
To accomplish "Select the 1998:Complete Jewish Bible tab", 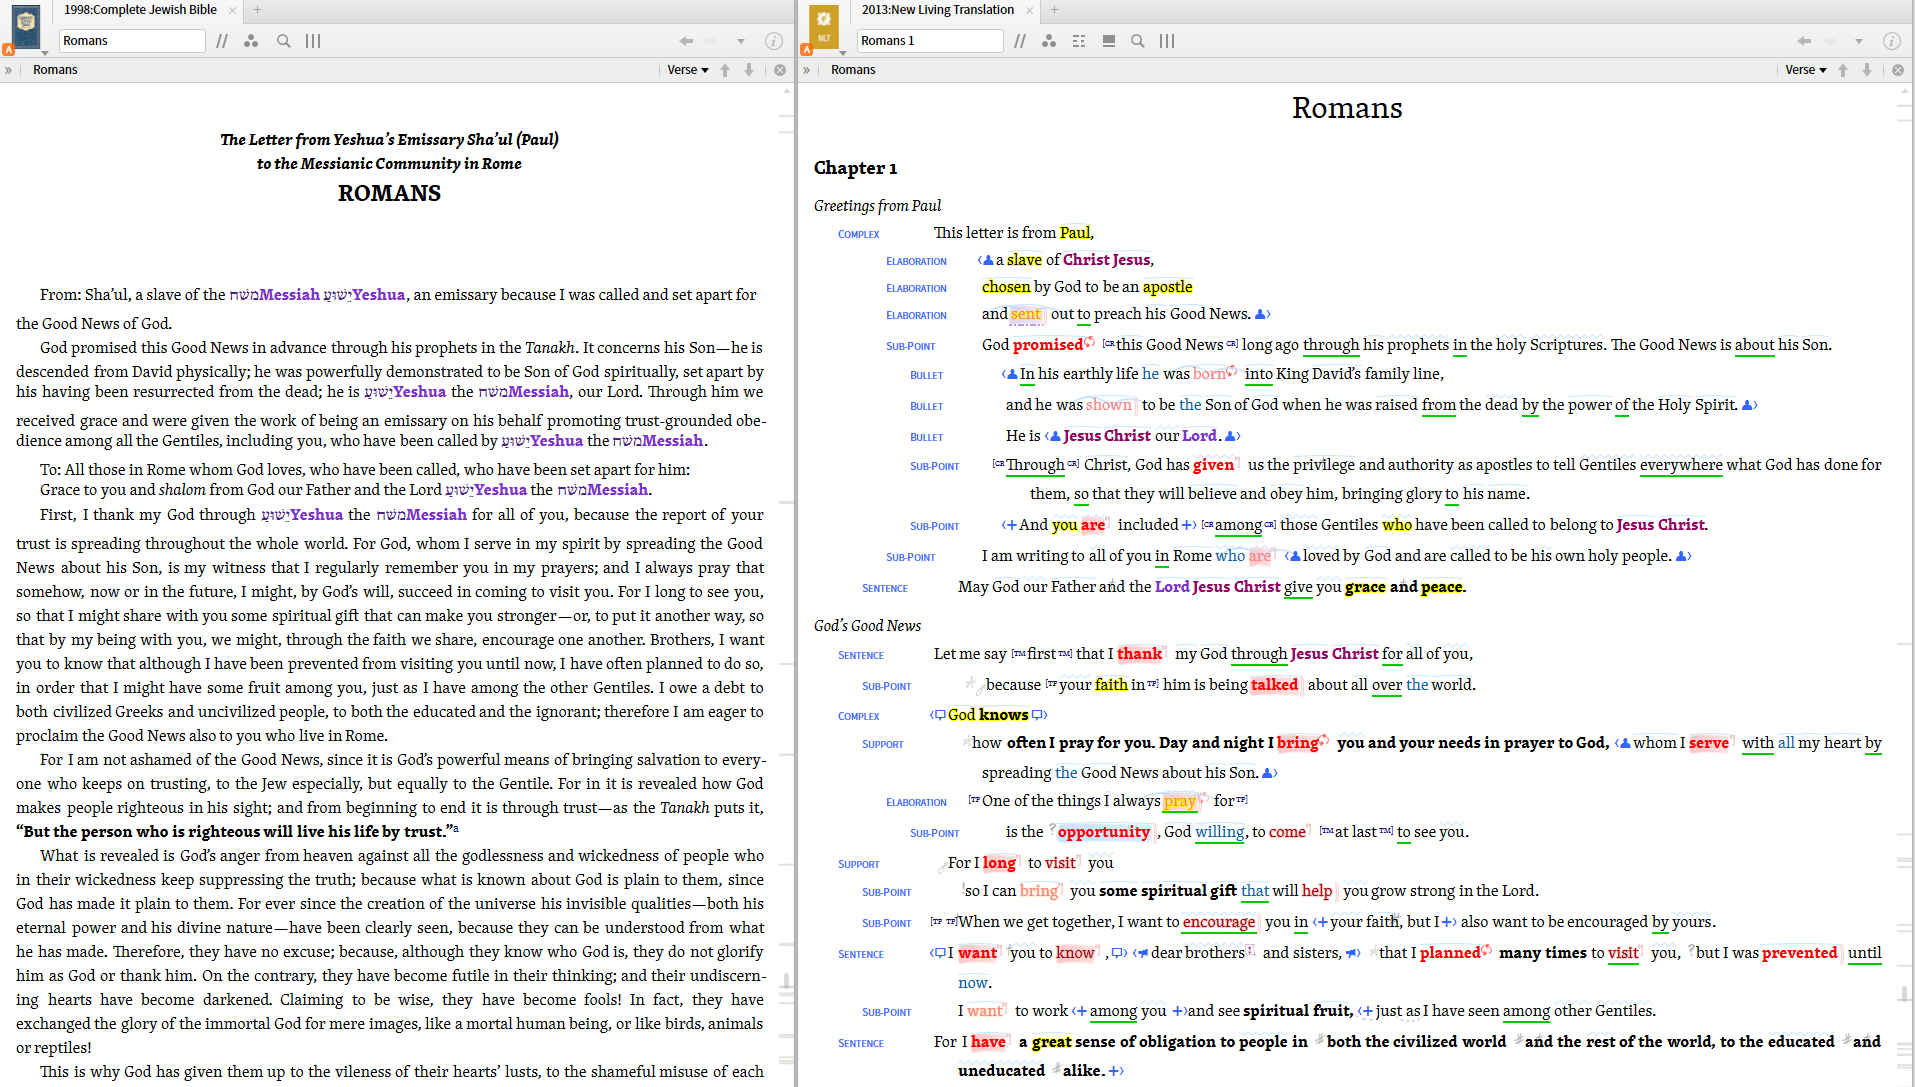I will (x=140, y=10).
